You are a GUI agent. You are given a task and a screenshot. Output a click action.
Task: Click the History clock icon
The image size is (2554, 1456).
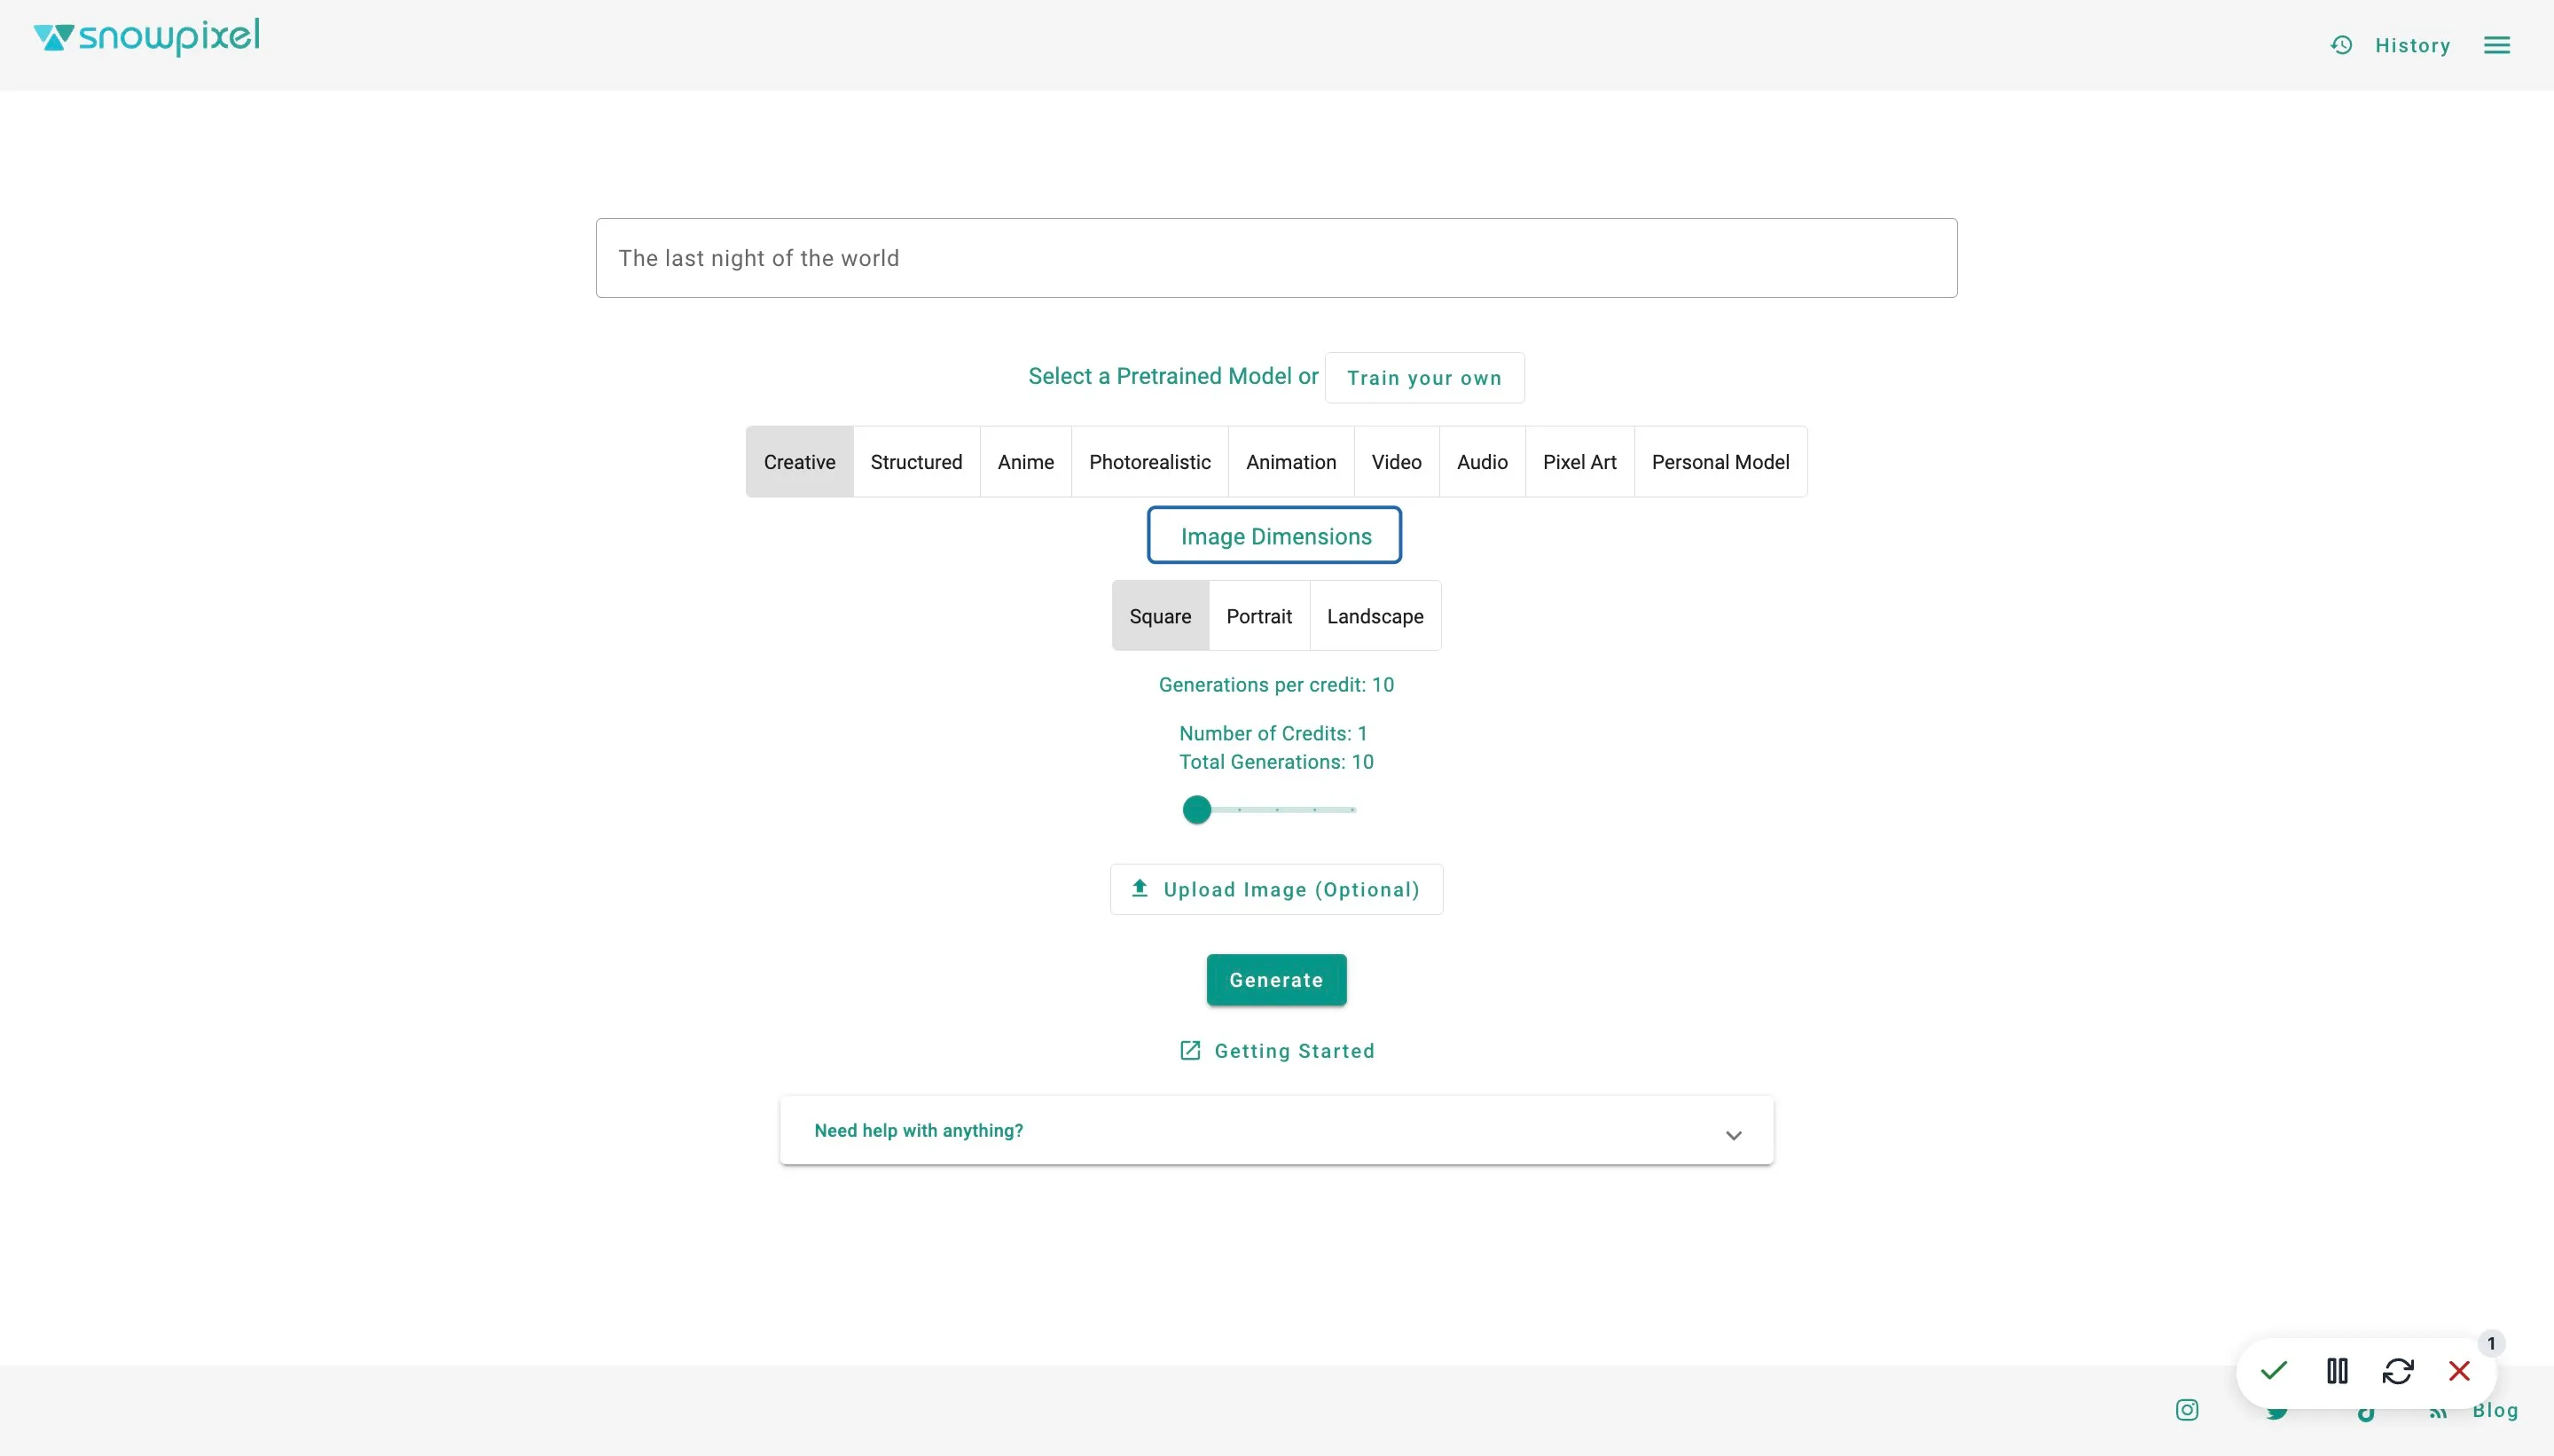[2341, 45]
